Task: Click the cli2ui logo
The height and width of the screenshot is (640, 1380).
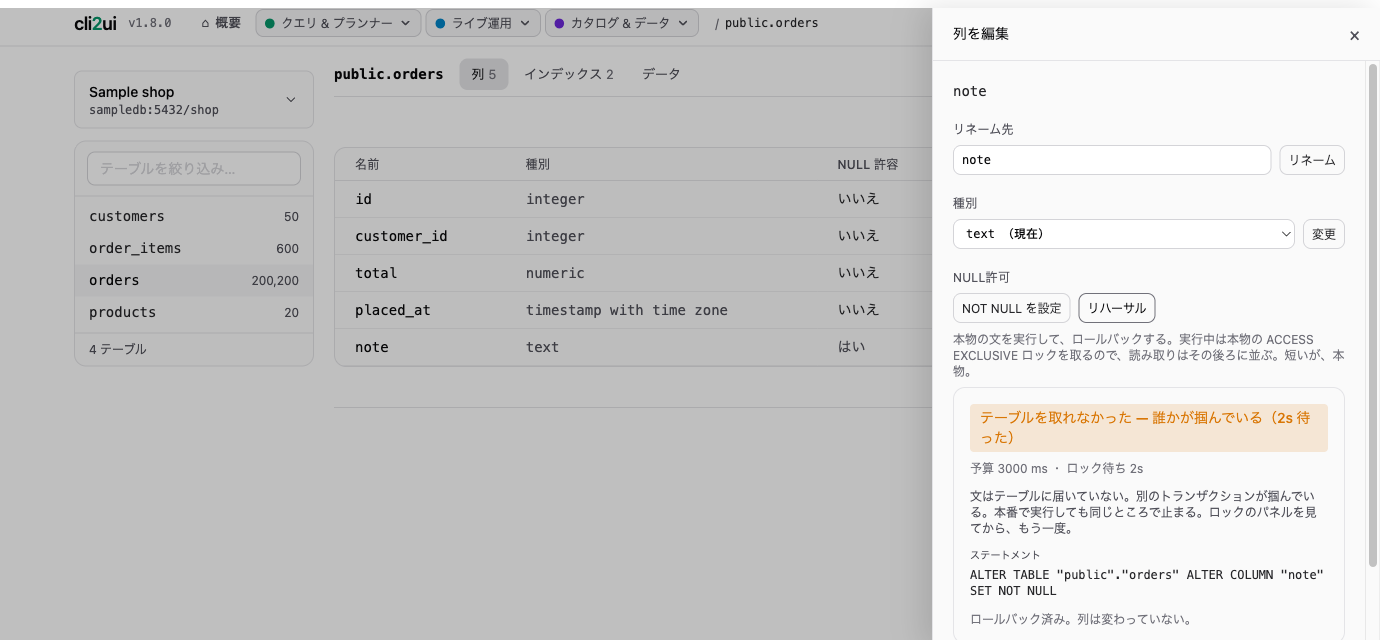Action: coord(95,23)
